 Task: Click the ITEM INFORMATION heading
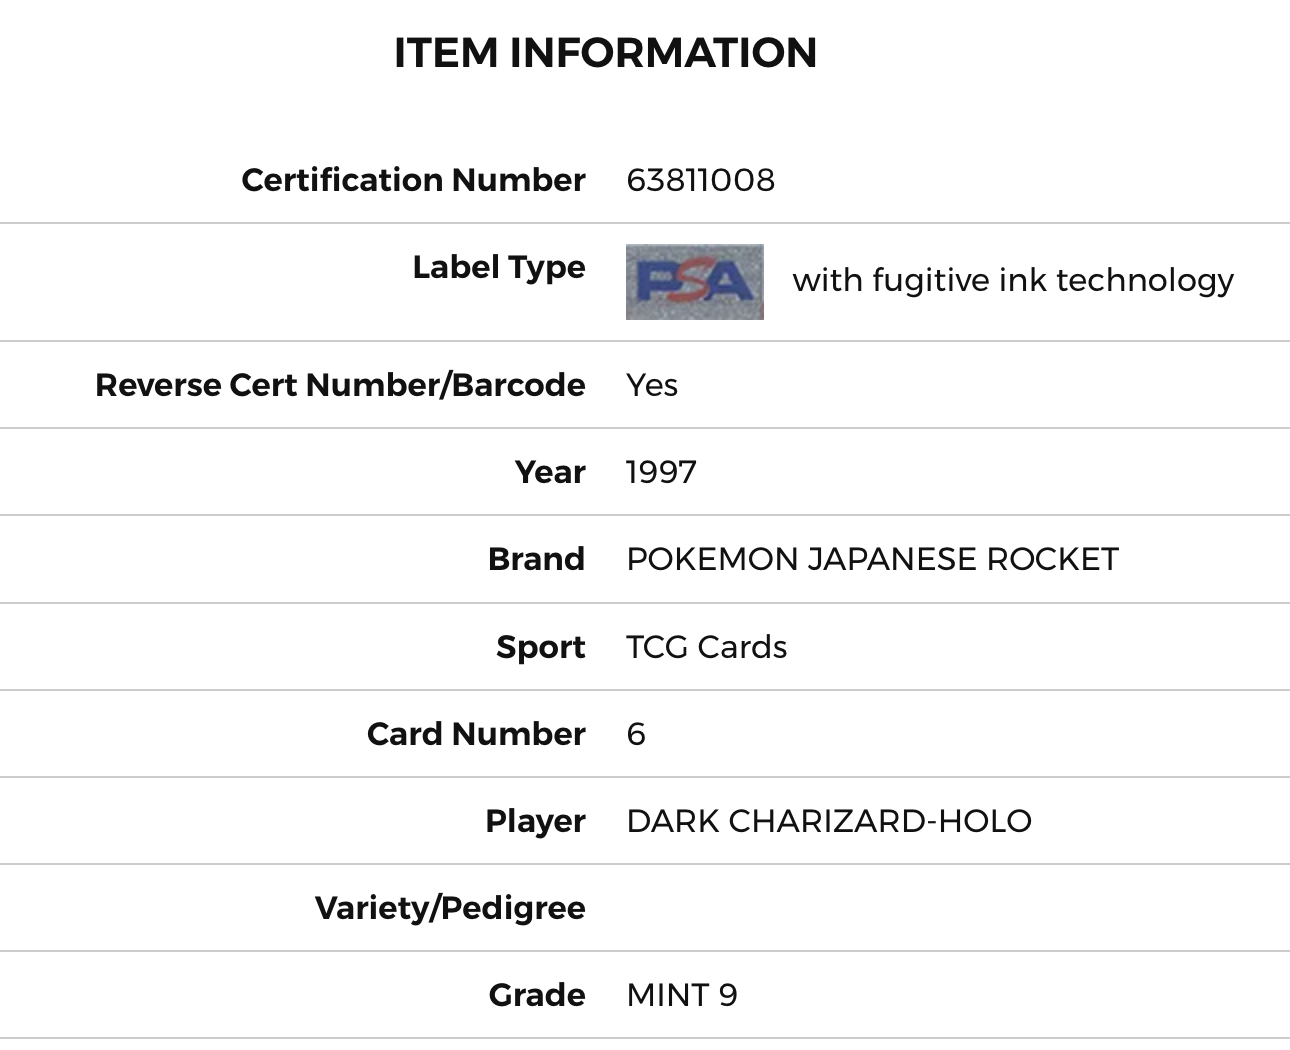click(605, 53)
